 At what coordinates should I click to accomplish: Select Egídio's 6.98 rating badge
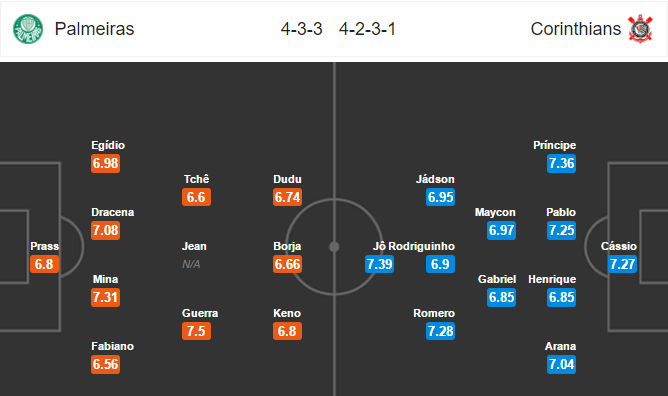(x=105, y=163)
